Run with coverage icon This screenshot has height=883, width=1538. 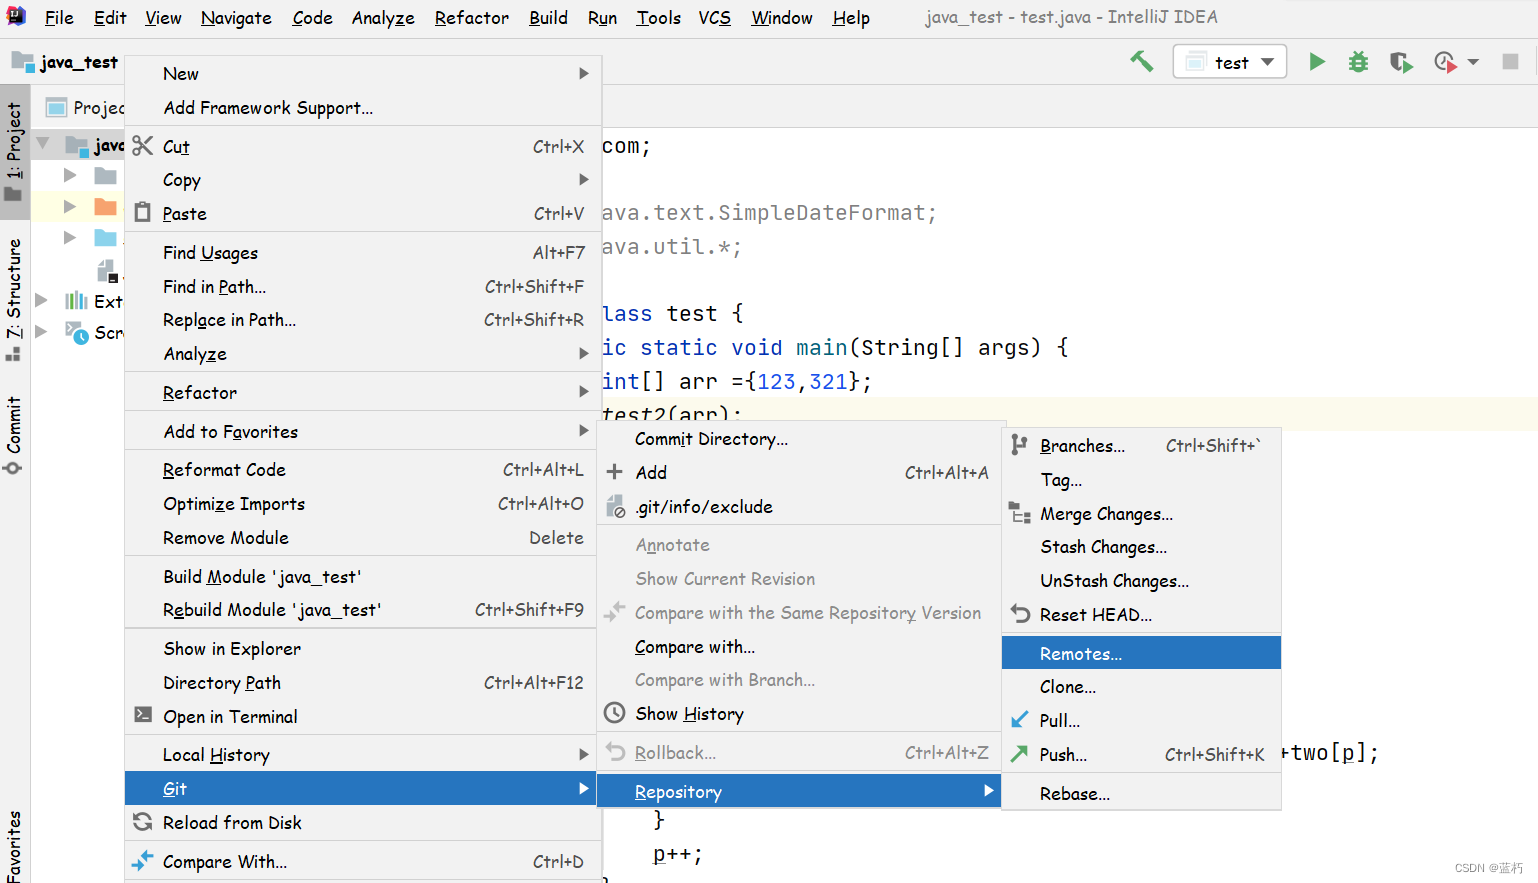pos(1401,62)
